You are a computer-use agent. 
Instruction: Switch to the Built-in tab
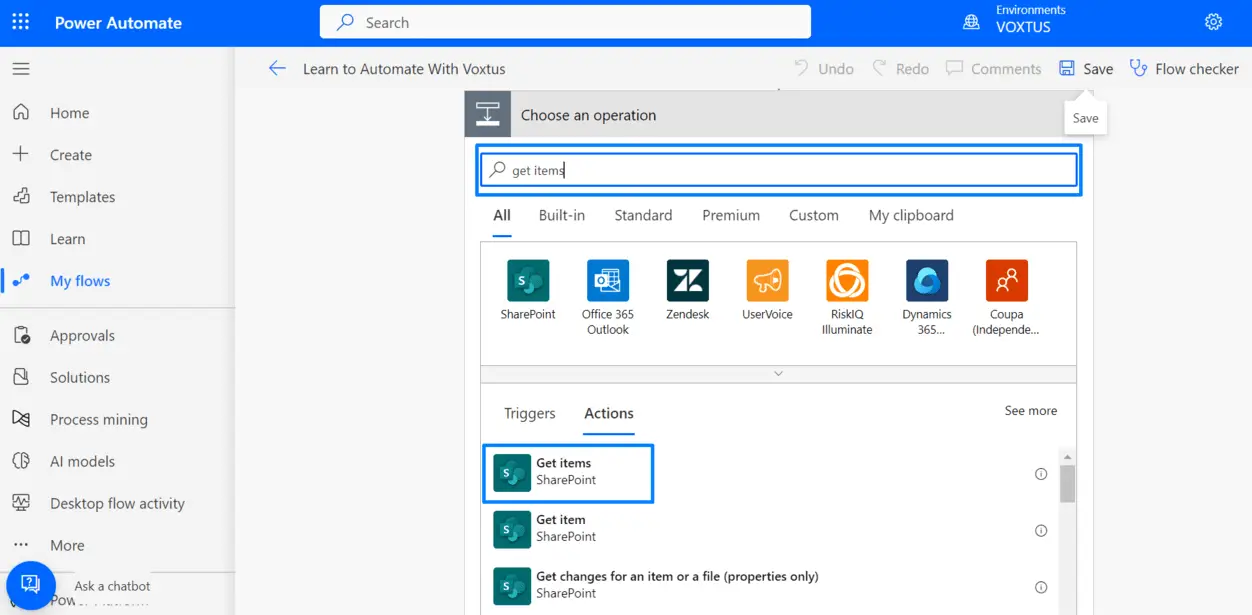coord(561,215)
